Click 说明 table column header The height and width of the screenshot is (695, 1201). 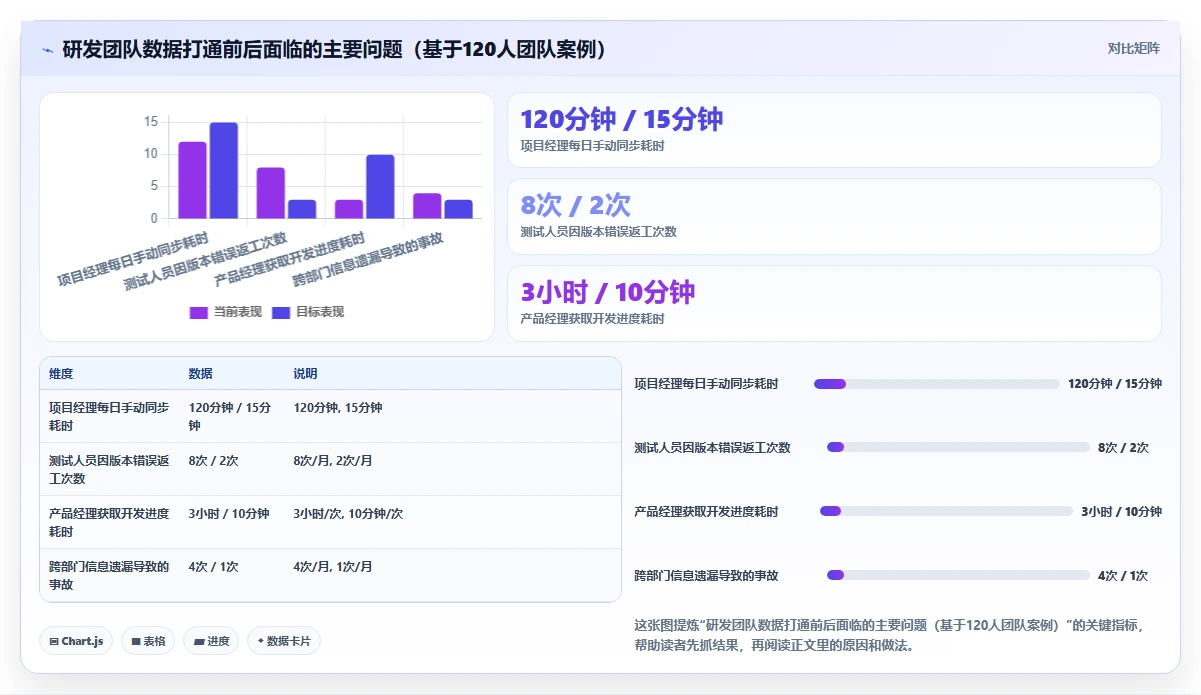[305, 374]
